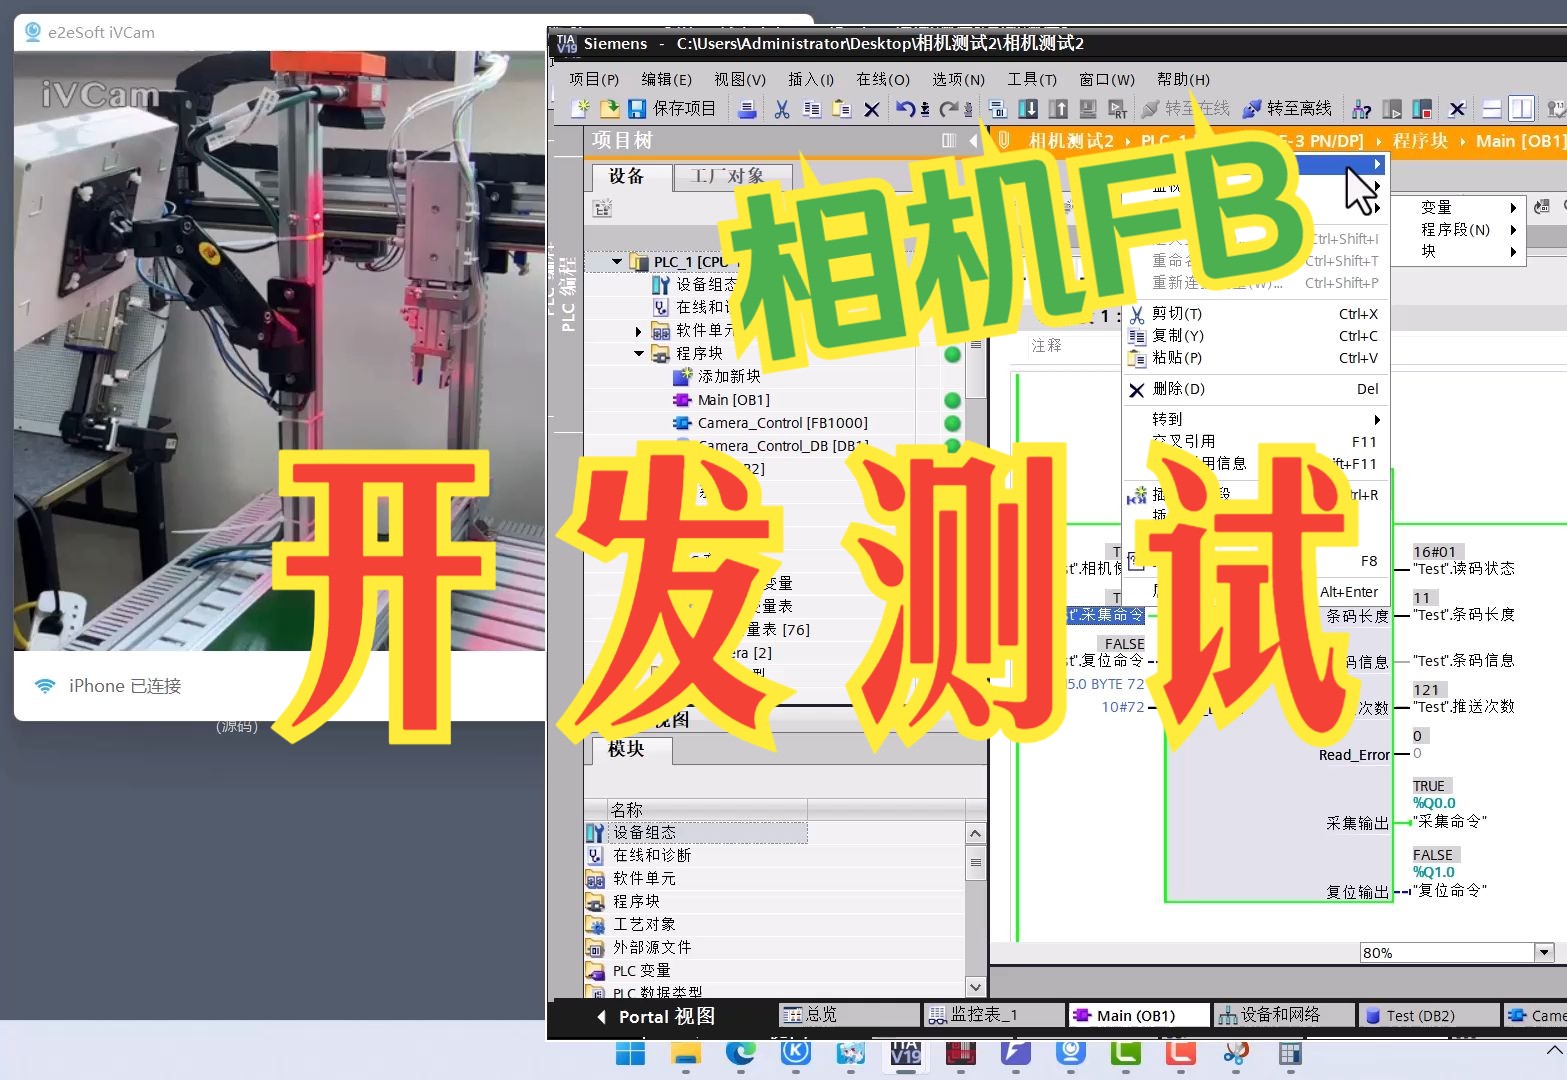Collapse the PLC_1 tree node
Image resolution: width=1567 pixels, height=1080 pixels.
tap(617, 262)
